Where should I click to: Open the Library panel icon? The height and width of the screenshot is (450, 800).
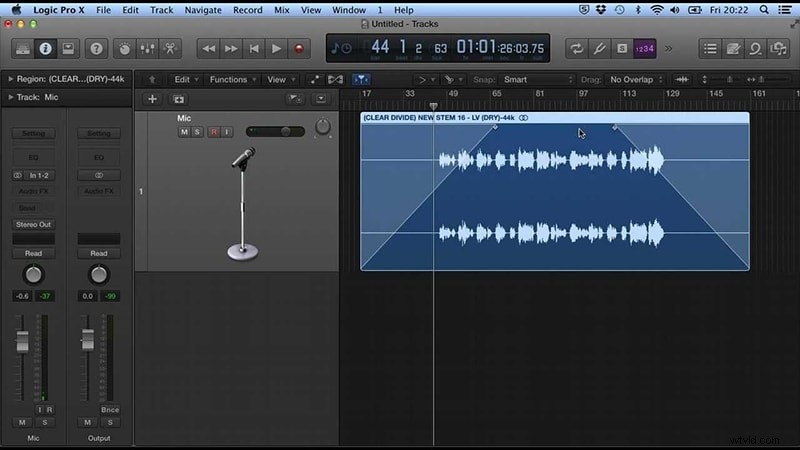22,48
